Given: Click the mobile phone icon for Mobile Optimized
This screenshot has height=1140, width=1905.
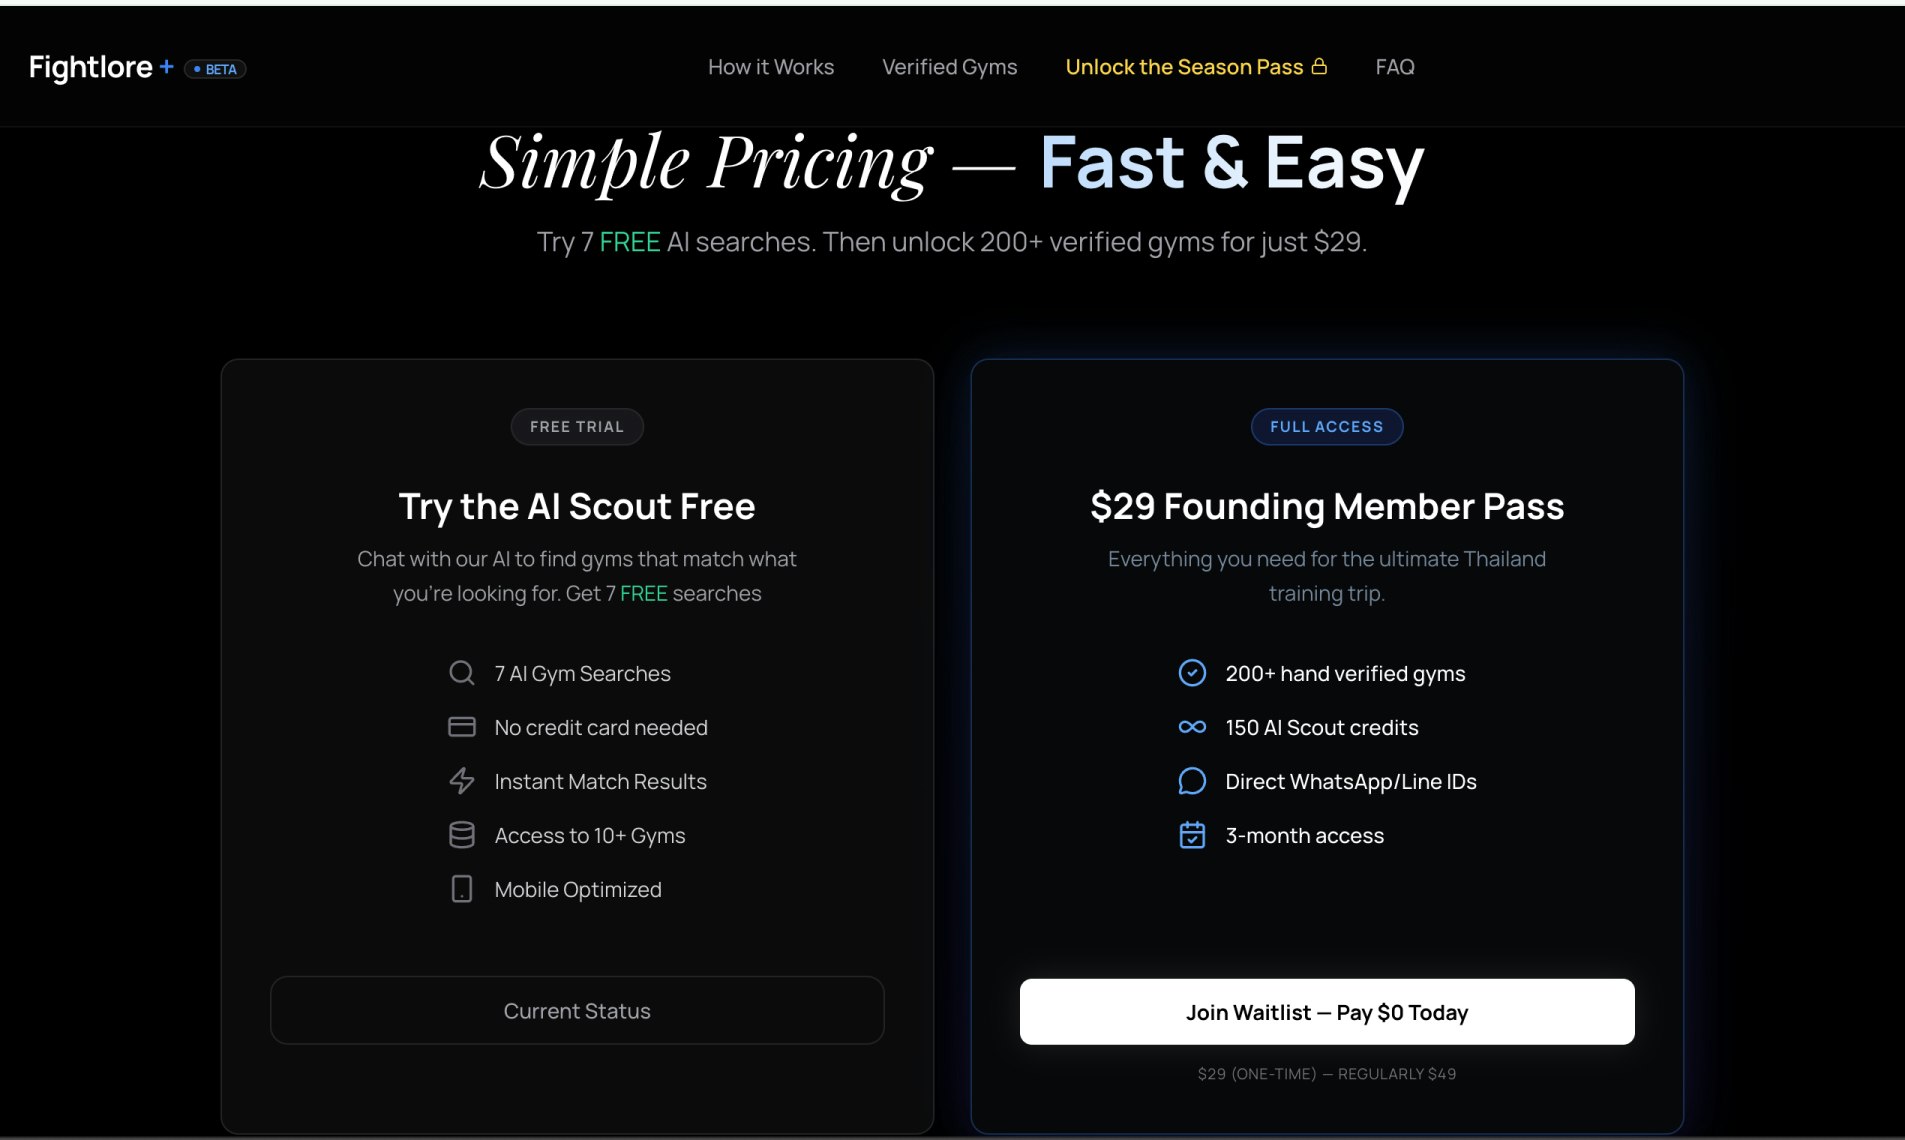Looking at the screenshot, I should [462, 889].
